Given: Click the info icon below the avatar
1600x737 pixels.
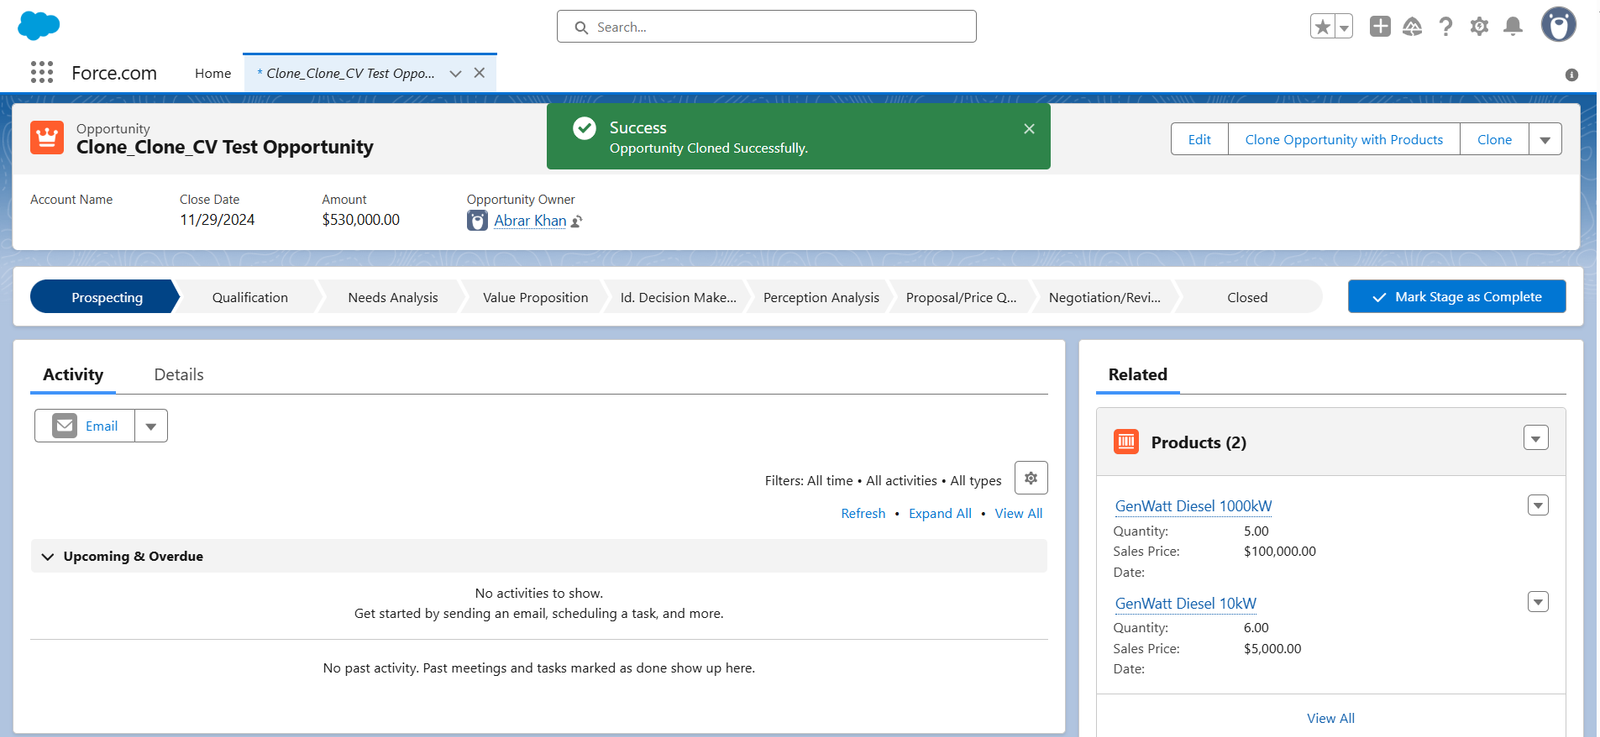Looking at the screenshot, I should [1571, 75].
